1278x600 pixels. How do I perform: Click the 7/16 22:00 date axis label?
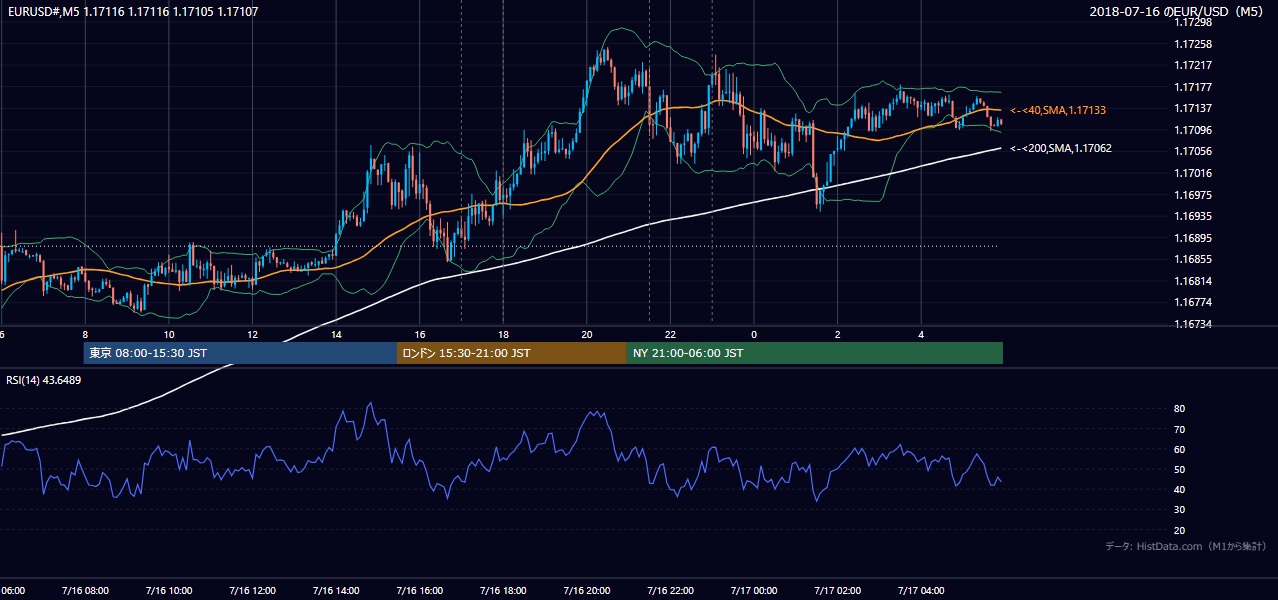click(670, 591)
